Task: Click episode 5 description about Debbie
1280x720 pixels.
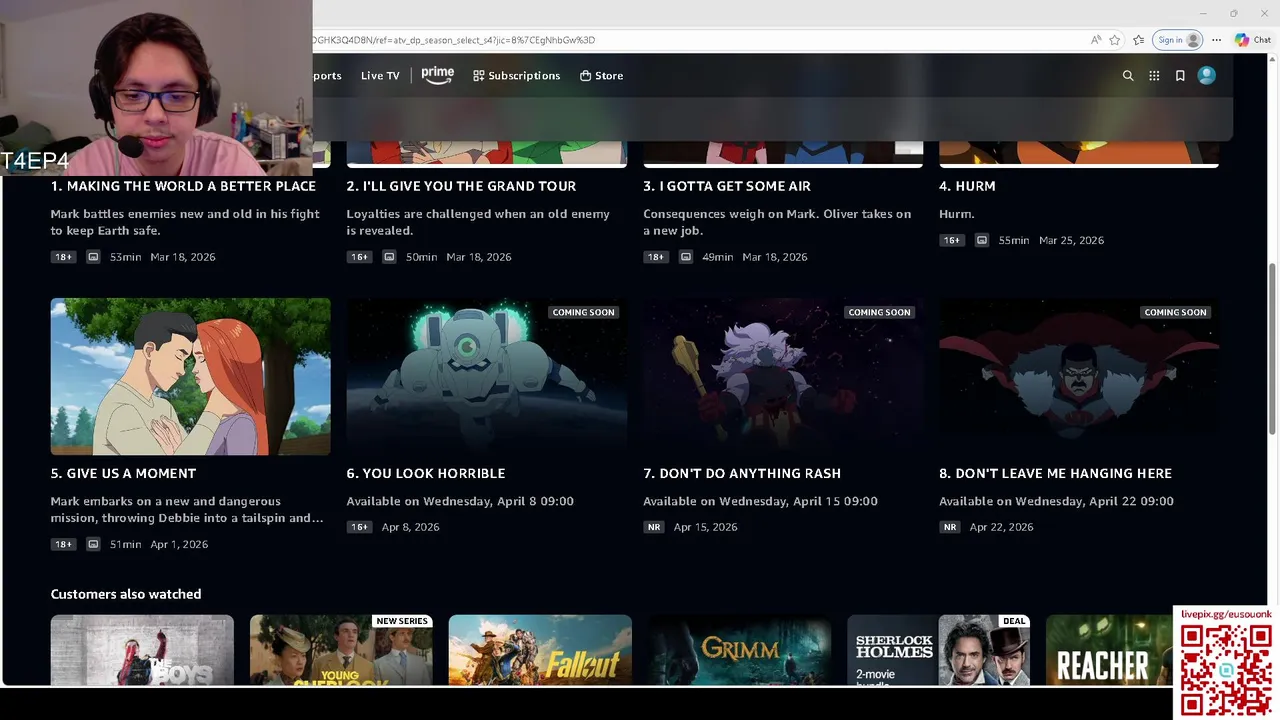Action: tap(187, 509)
